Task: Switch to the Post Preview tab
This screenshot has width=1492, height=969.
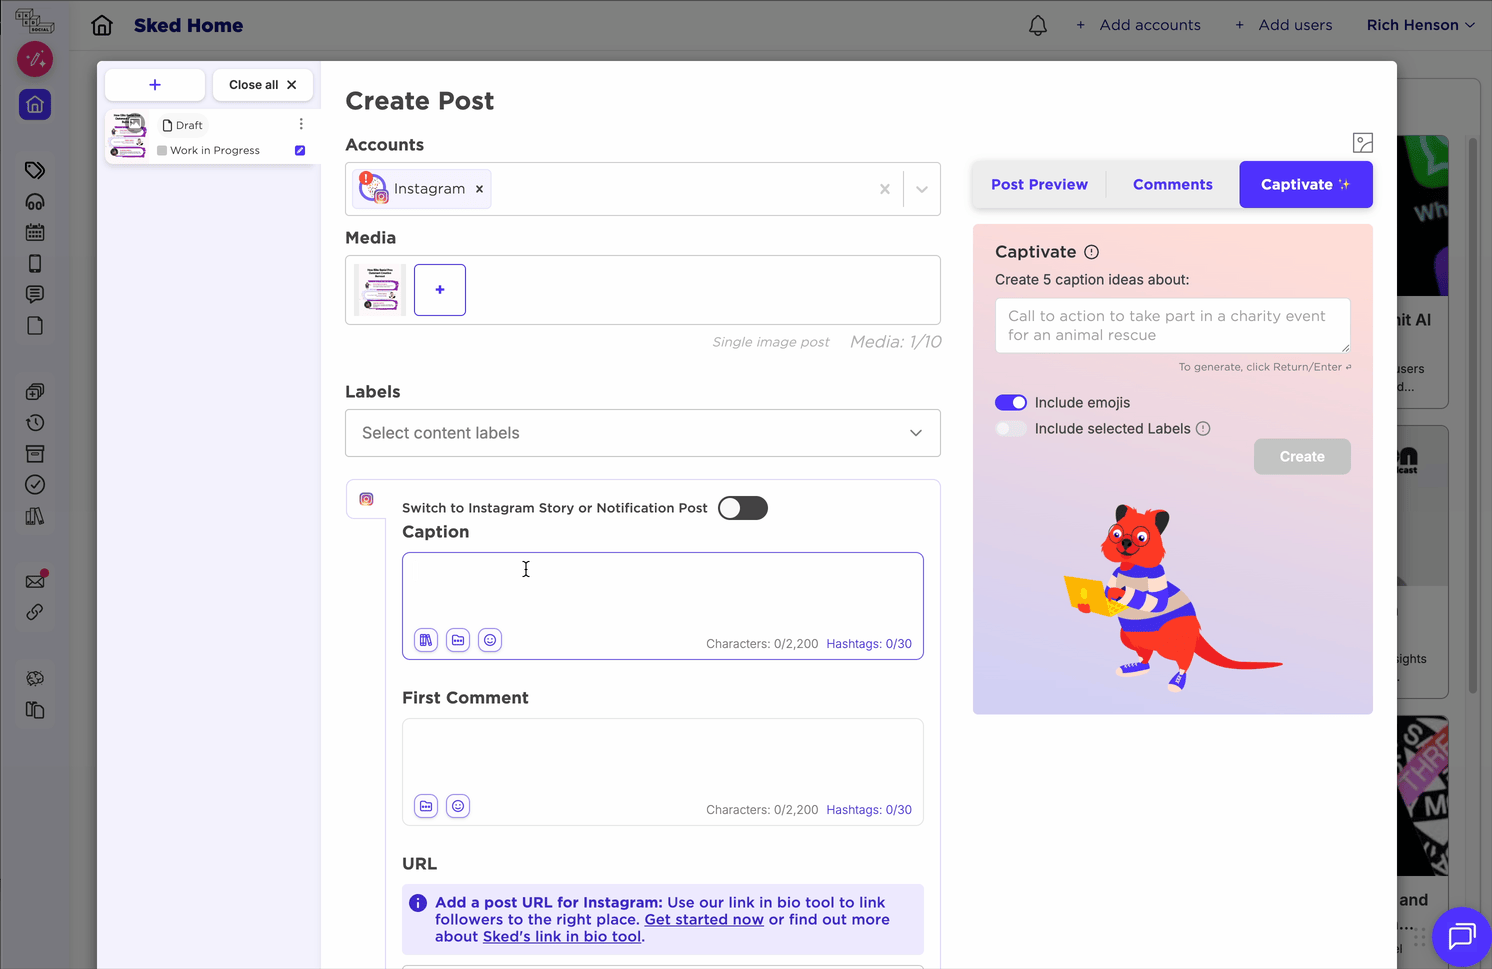Action: coord(1039,184)
